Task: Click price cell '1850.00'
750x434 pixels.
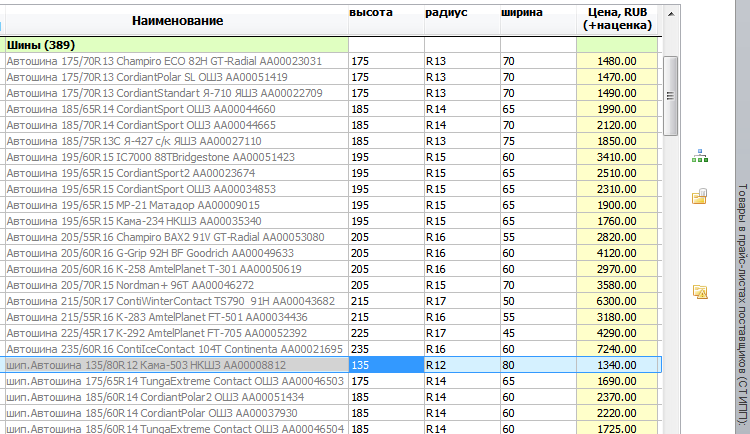Action: pyautogui.click(x=617, y=141)
